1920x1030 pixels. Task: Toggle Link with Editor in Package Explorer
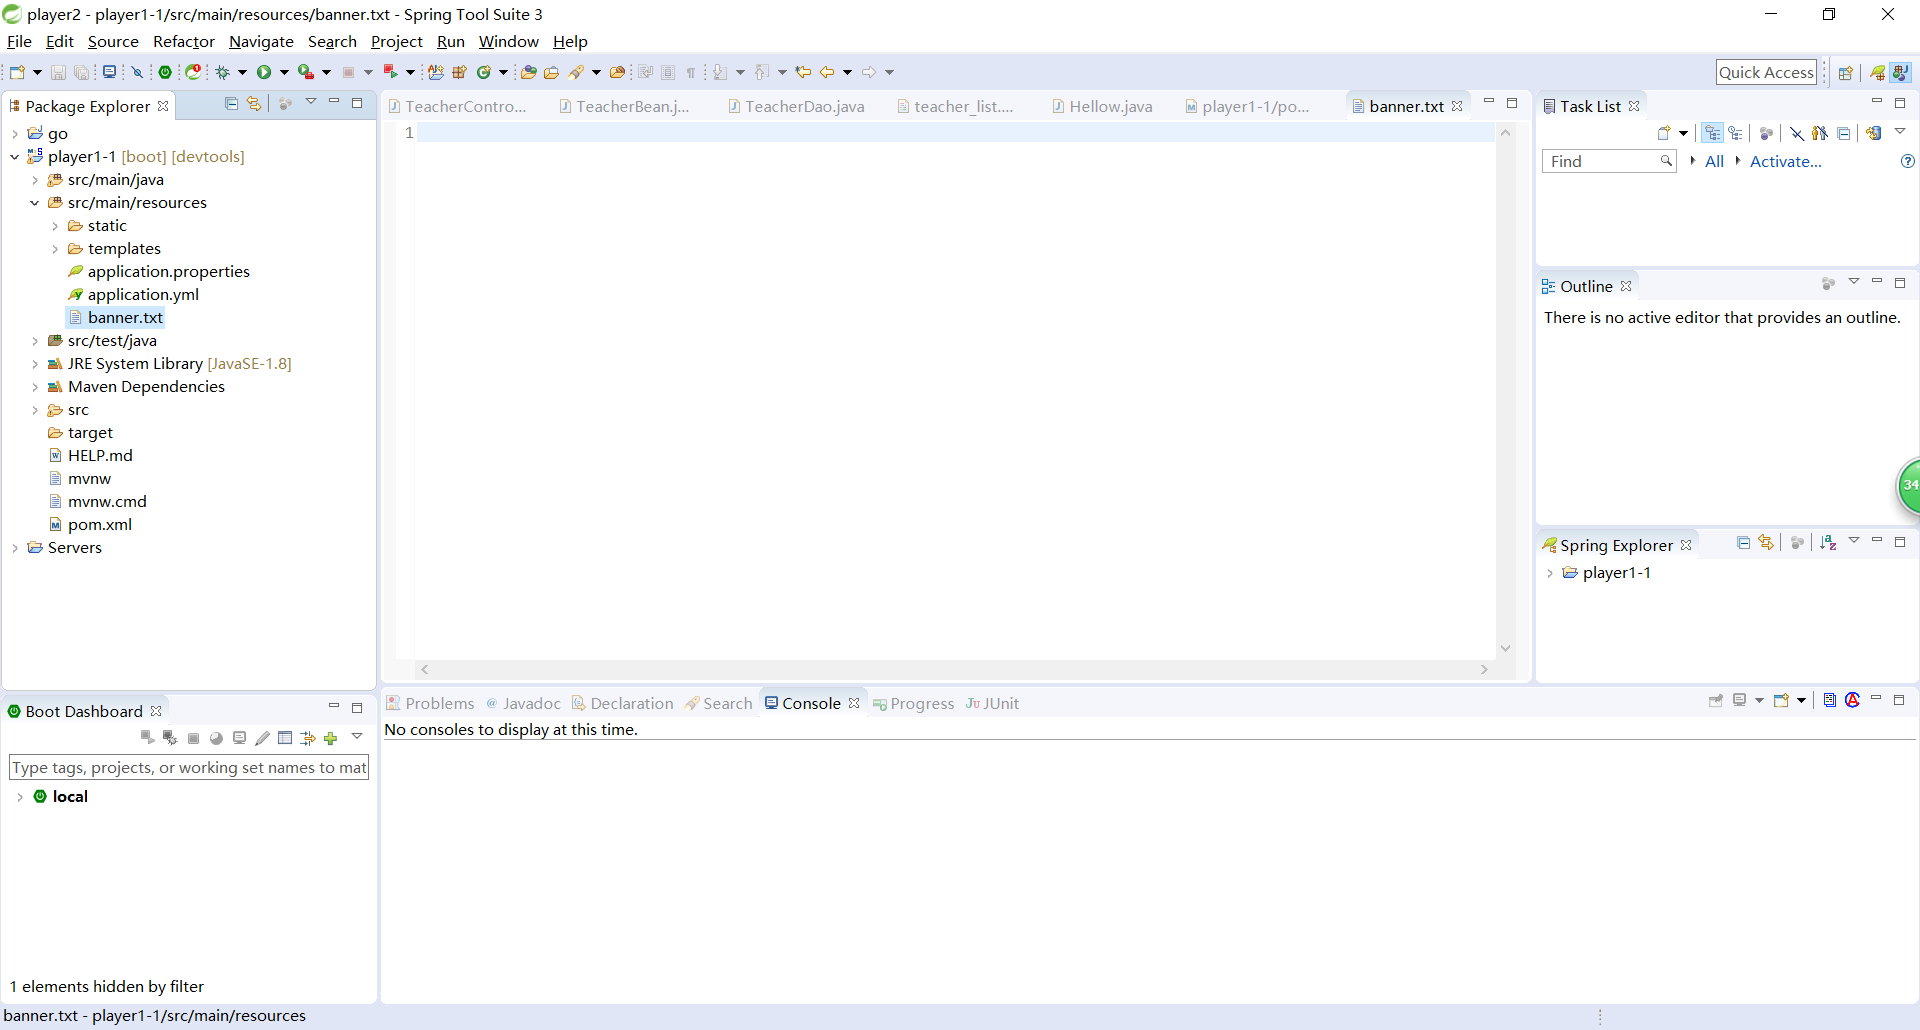(x=254, y=103)
